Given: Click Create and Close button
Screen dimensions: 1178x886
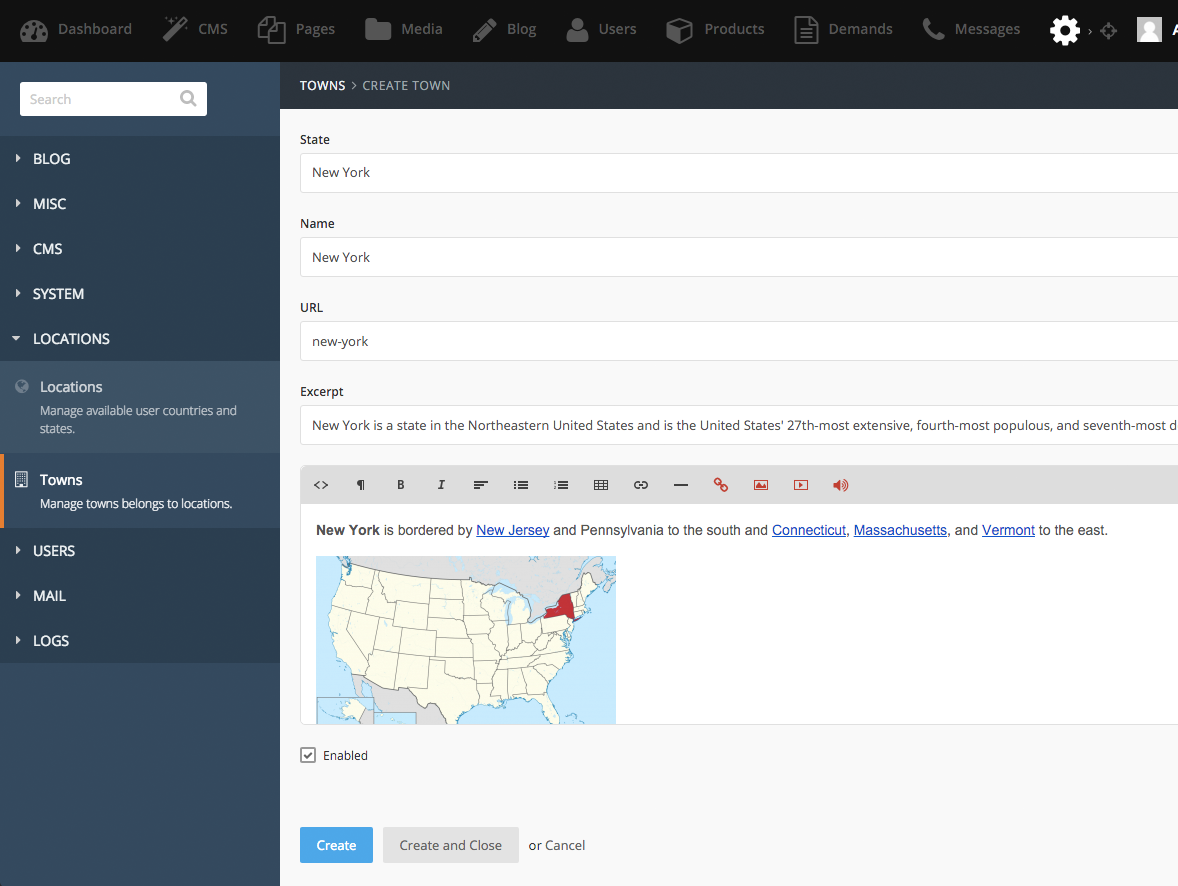Looking at the screenshot, I should pos(451,845).
